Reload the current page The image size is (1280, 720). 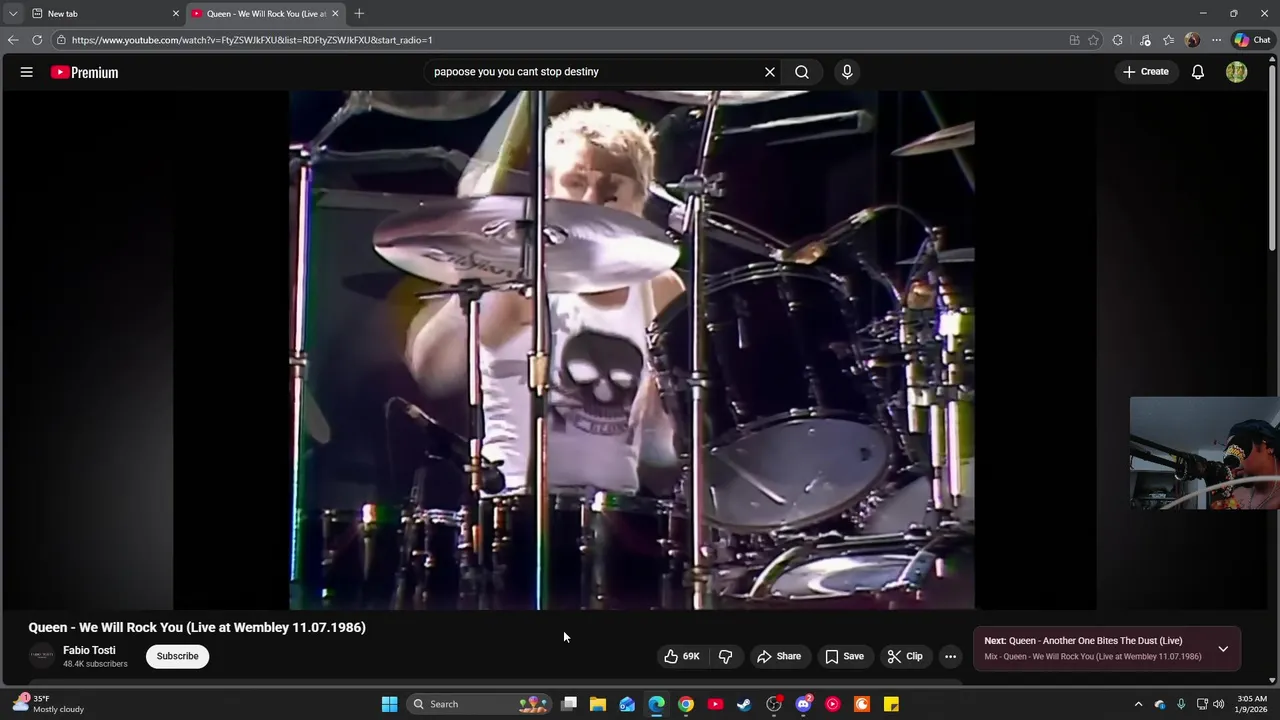coord(37,40)
